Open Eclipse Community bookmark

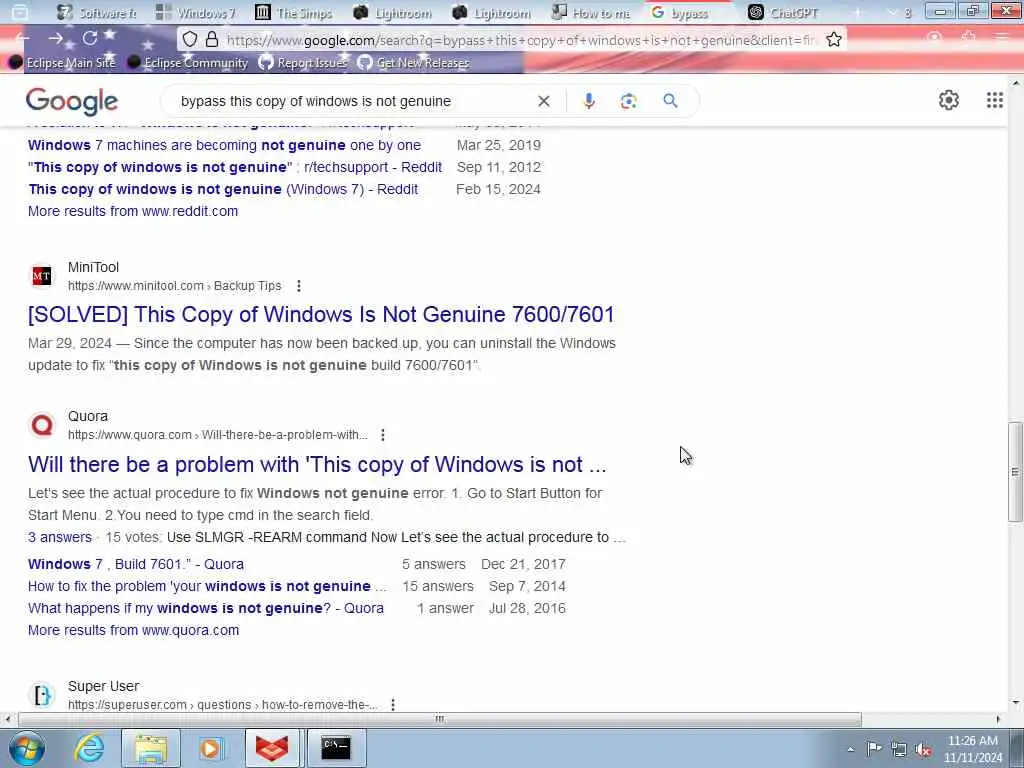[x=188, y=63]
